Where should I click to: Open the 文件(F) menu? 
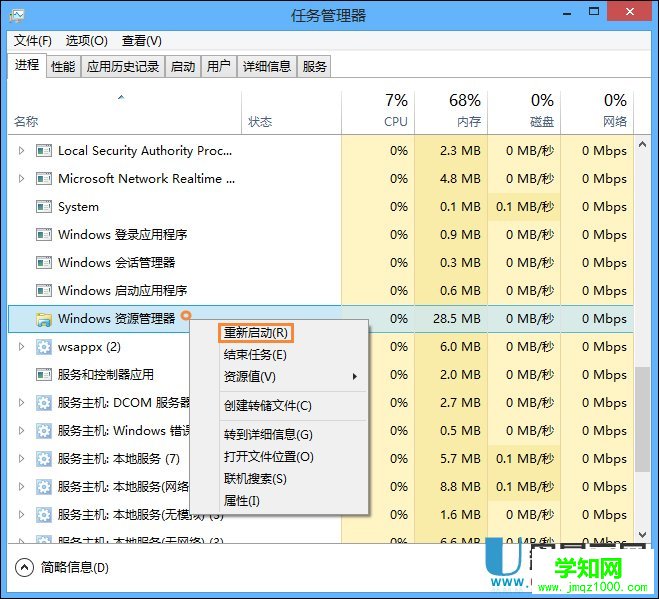[x=33, y=41]
